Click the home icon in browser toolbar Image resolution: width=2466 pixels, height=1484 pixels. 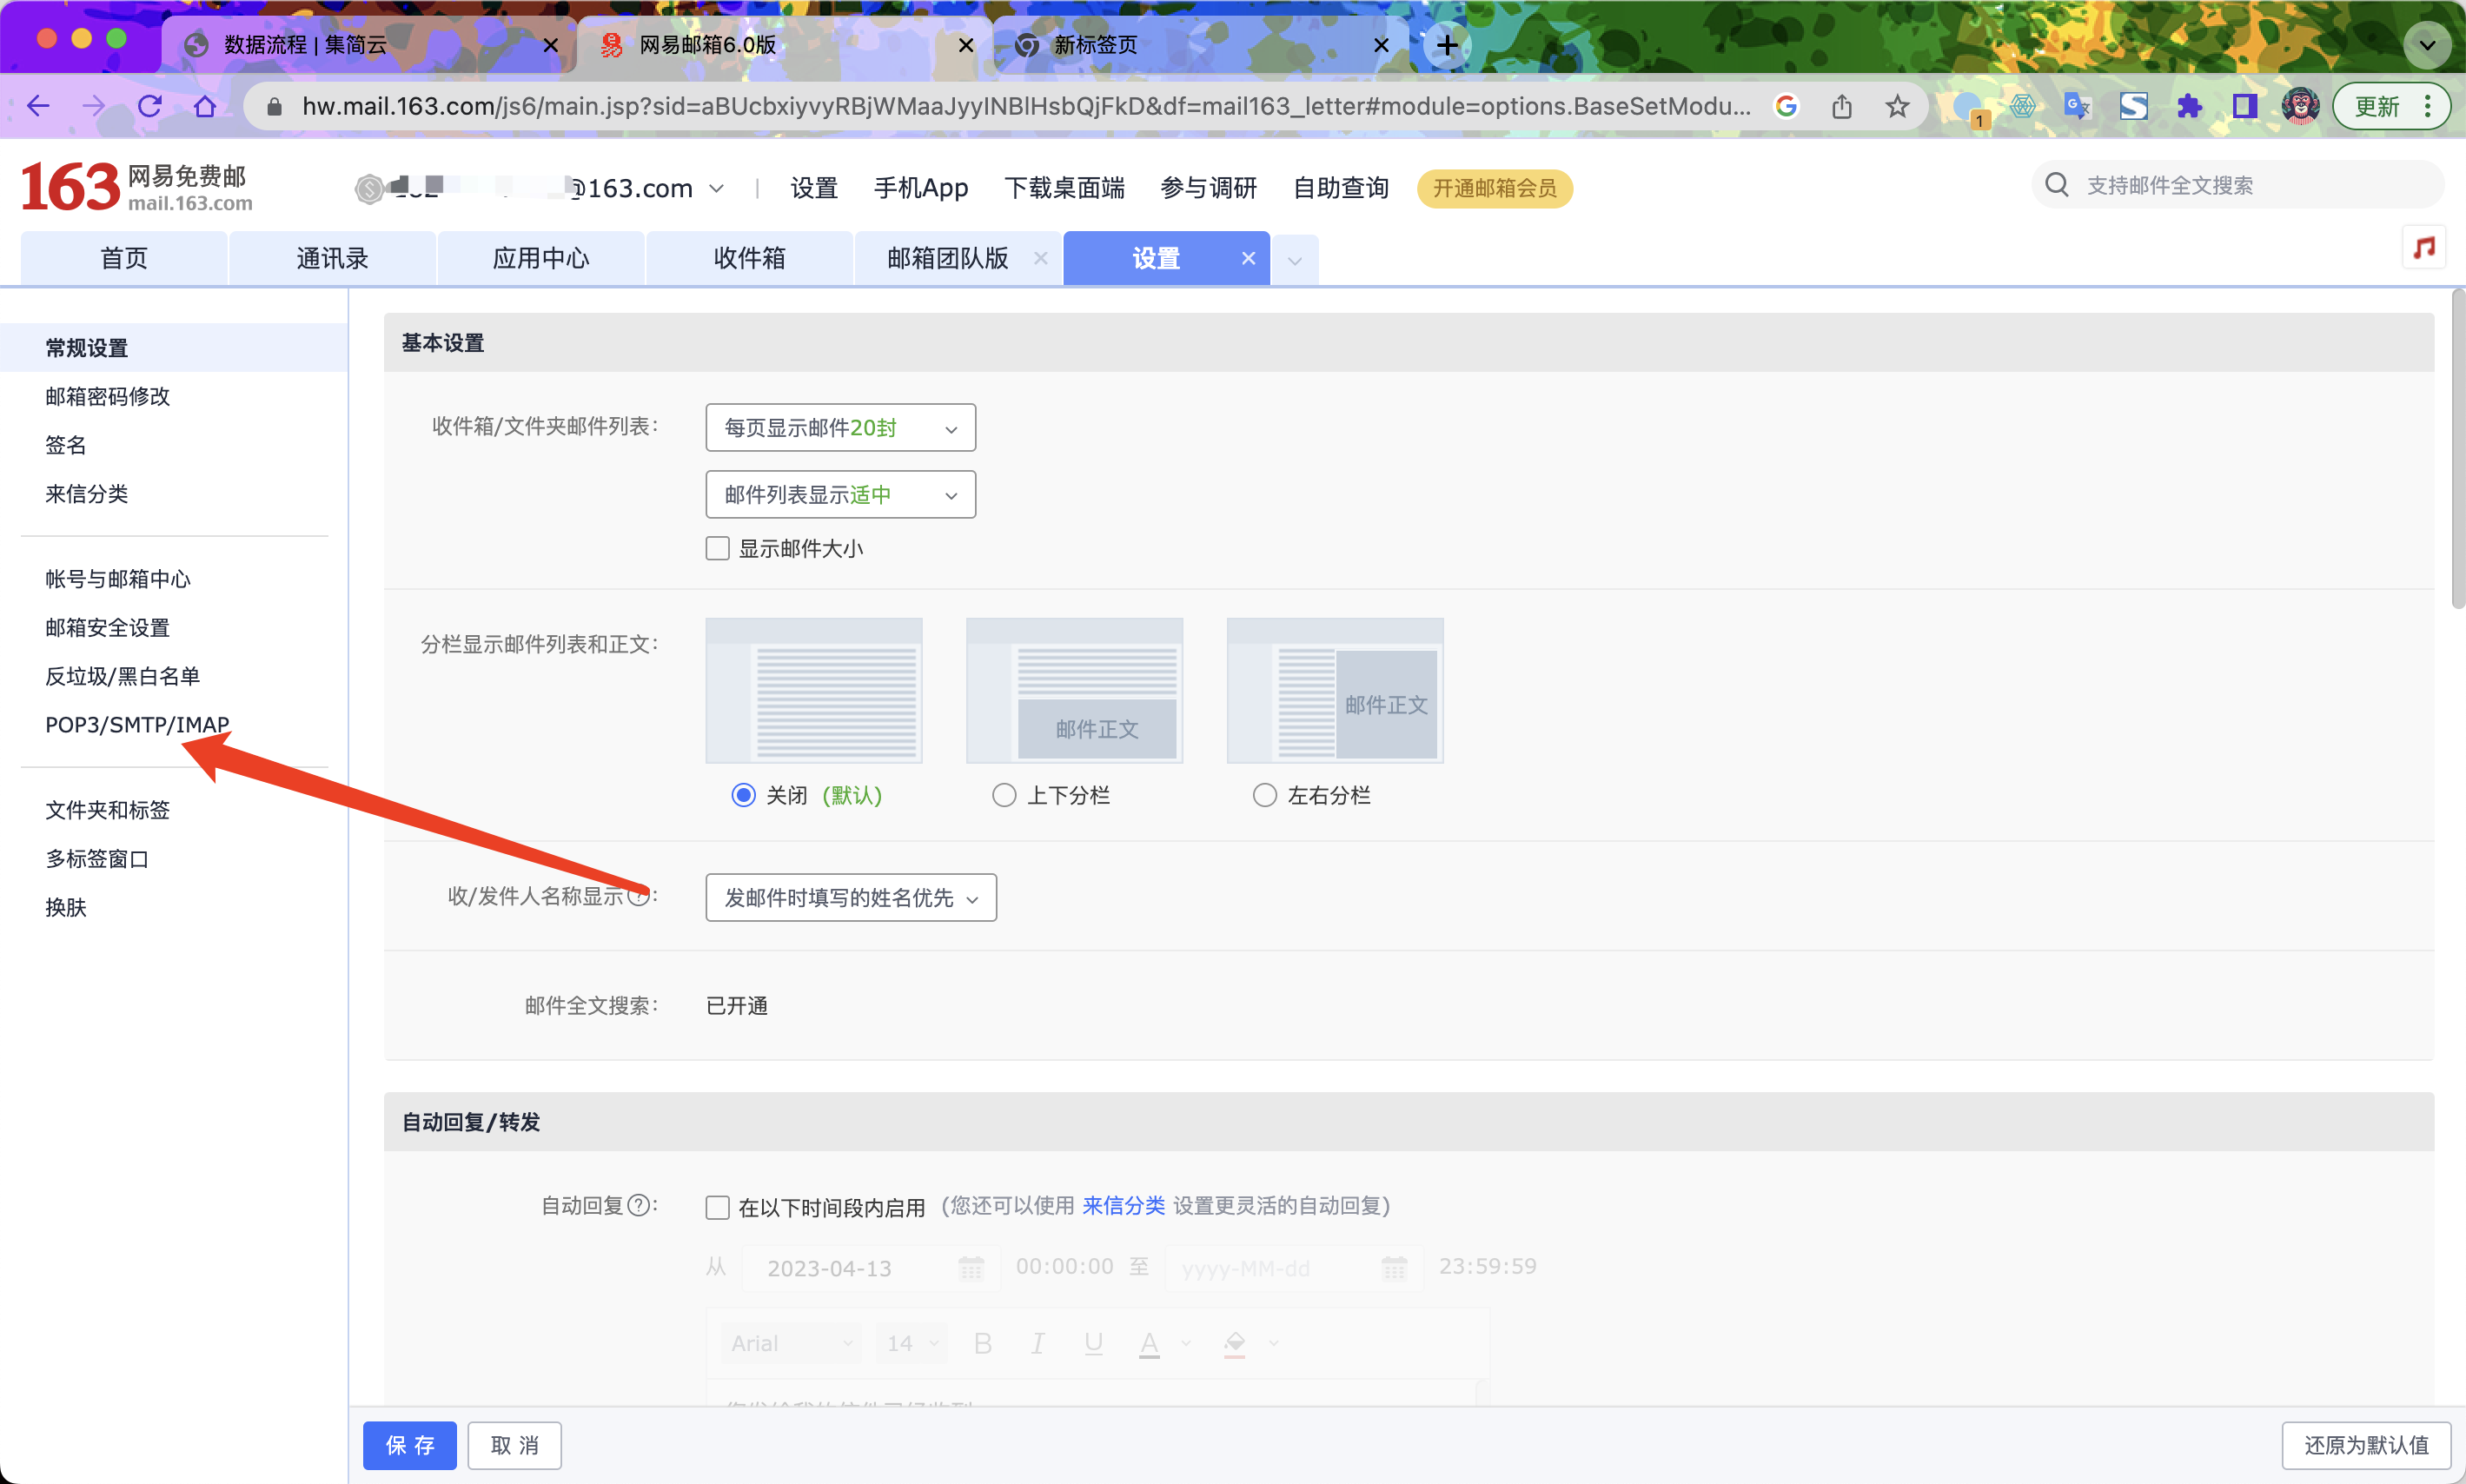[x=205, y=106]
